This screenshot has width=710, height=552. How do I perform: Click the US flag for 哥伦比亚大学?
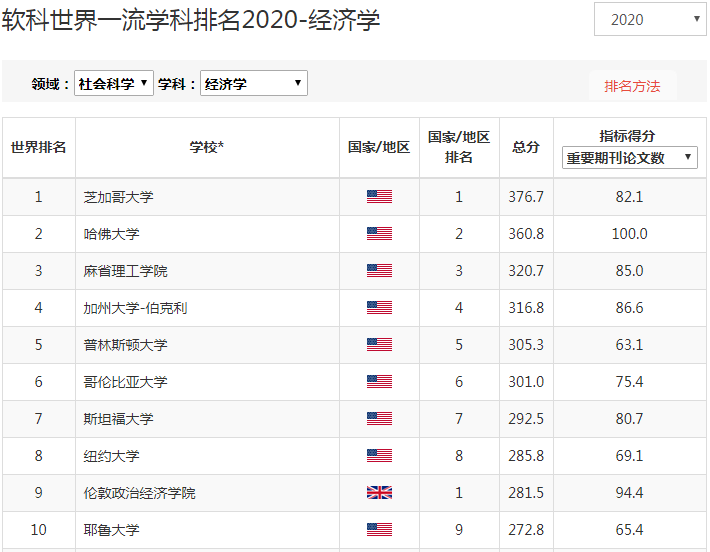tap(379, 382)
